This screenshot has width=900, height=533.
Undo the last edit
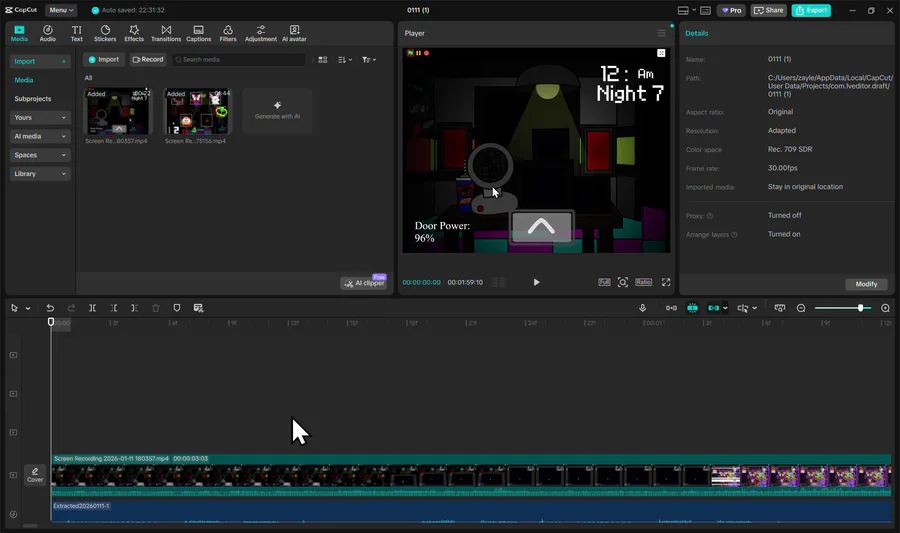(50, 308)
